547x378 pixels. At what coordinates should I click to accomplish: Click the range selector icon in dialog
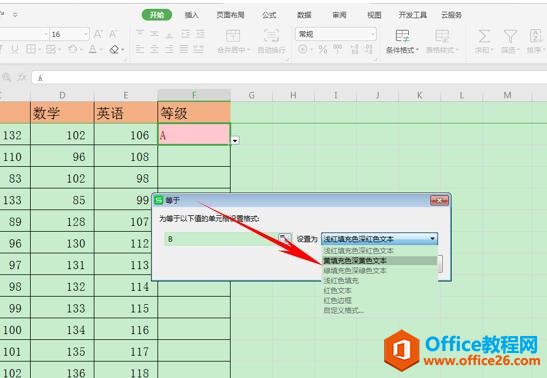tap(284, 239)
